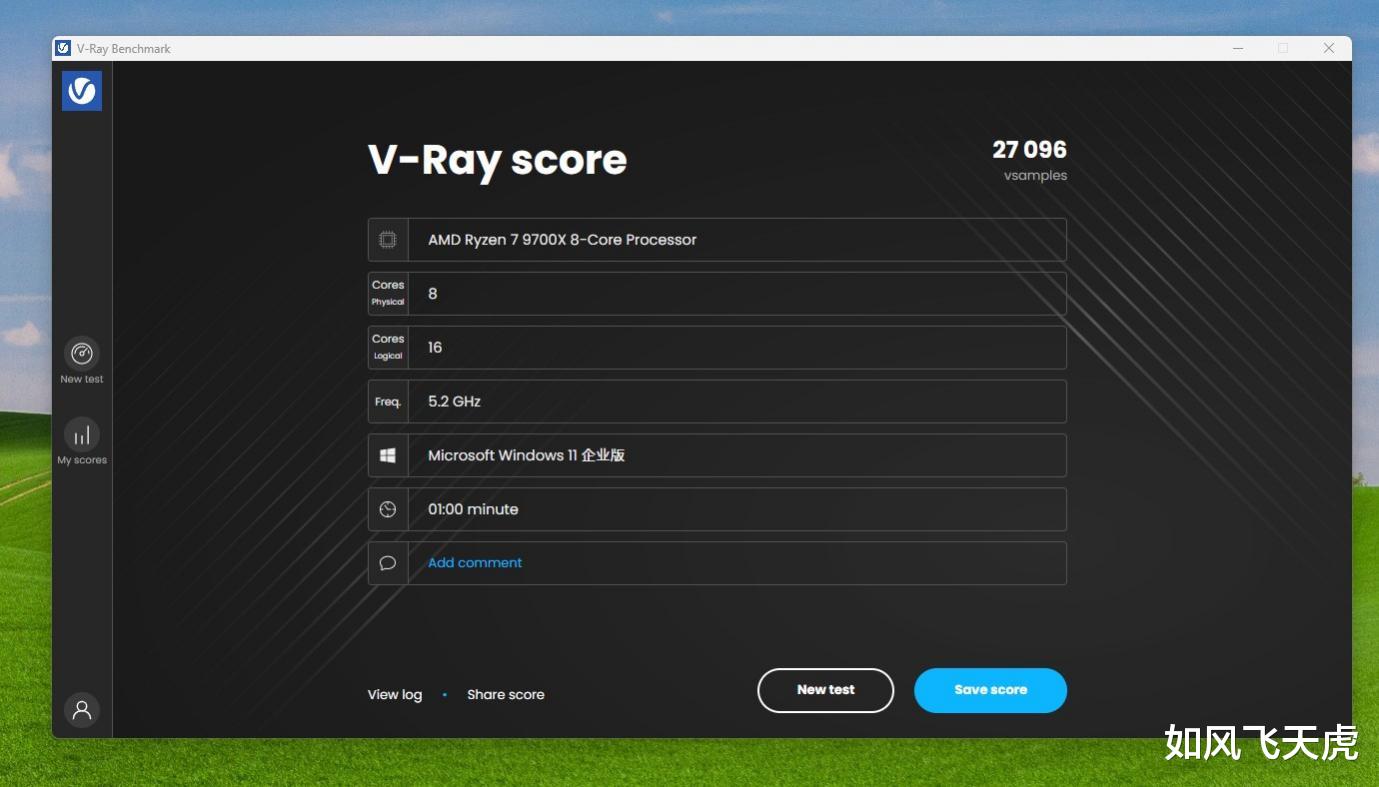Click the V-Ray Benchmark window title text
This screenshot has height=787, width=1379.
pyautogui.click(x=124, y=48)
